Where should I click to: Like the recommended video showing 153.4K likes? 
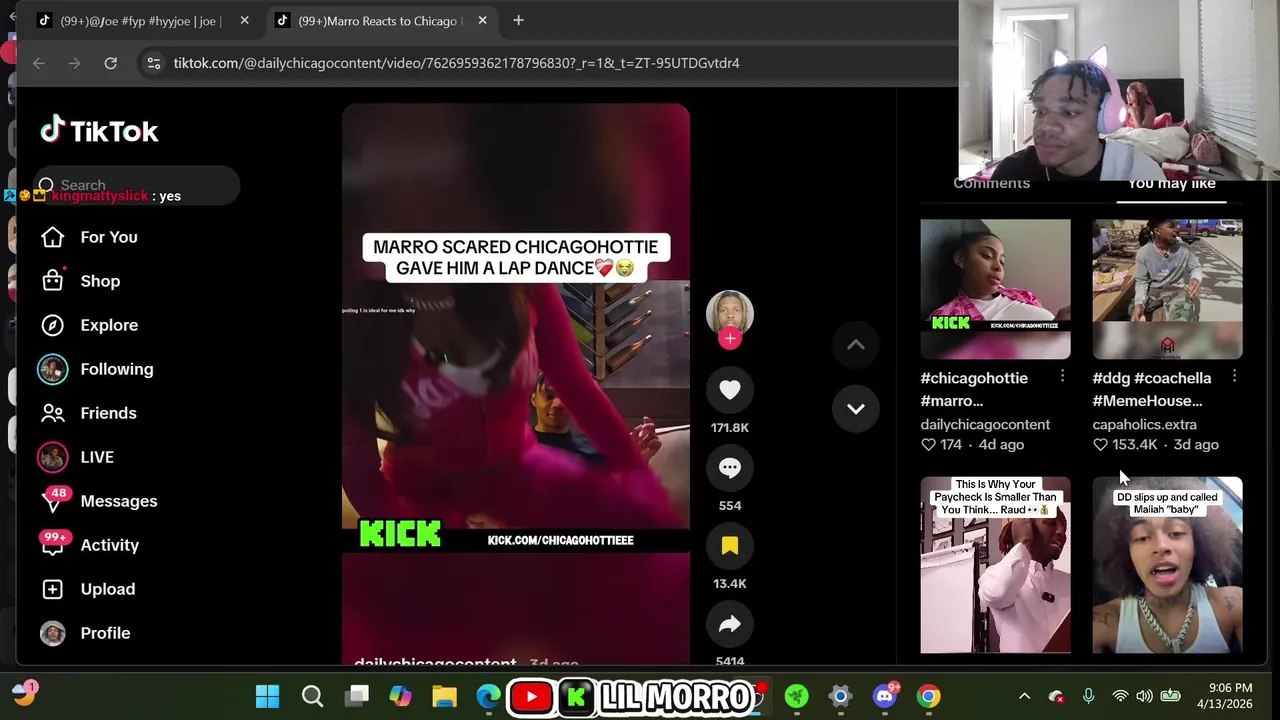(1100, 445)
